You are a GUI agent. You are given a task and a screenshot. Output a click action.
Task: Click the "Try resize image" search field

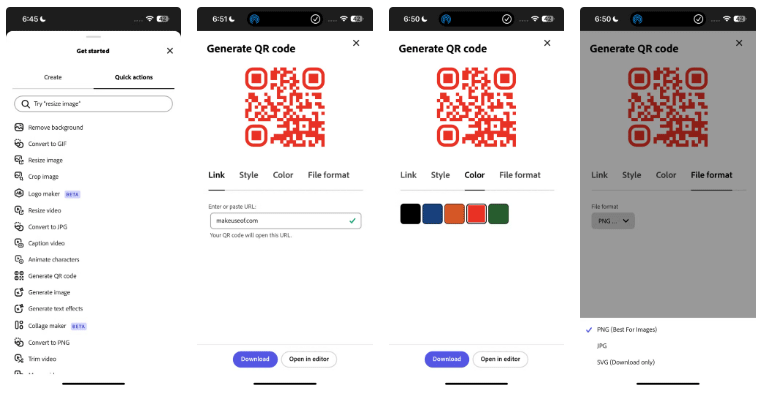[x=94, y=104]
